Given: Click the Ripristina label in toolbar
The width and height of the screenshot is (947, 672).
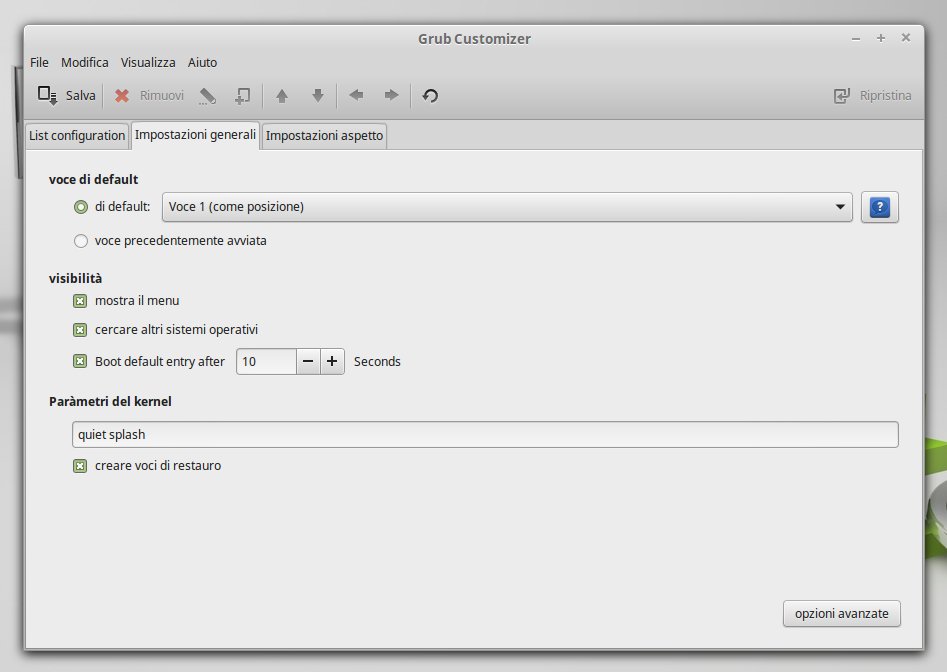Looking at the screenshot, I should (x=885, y=95).
